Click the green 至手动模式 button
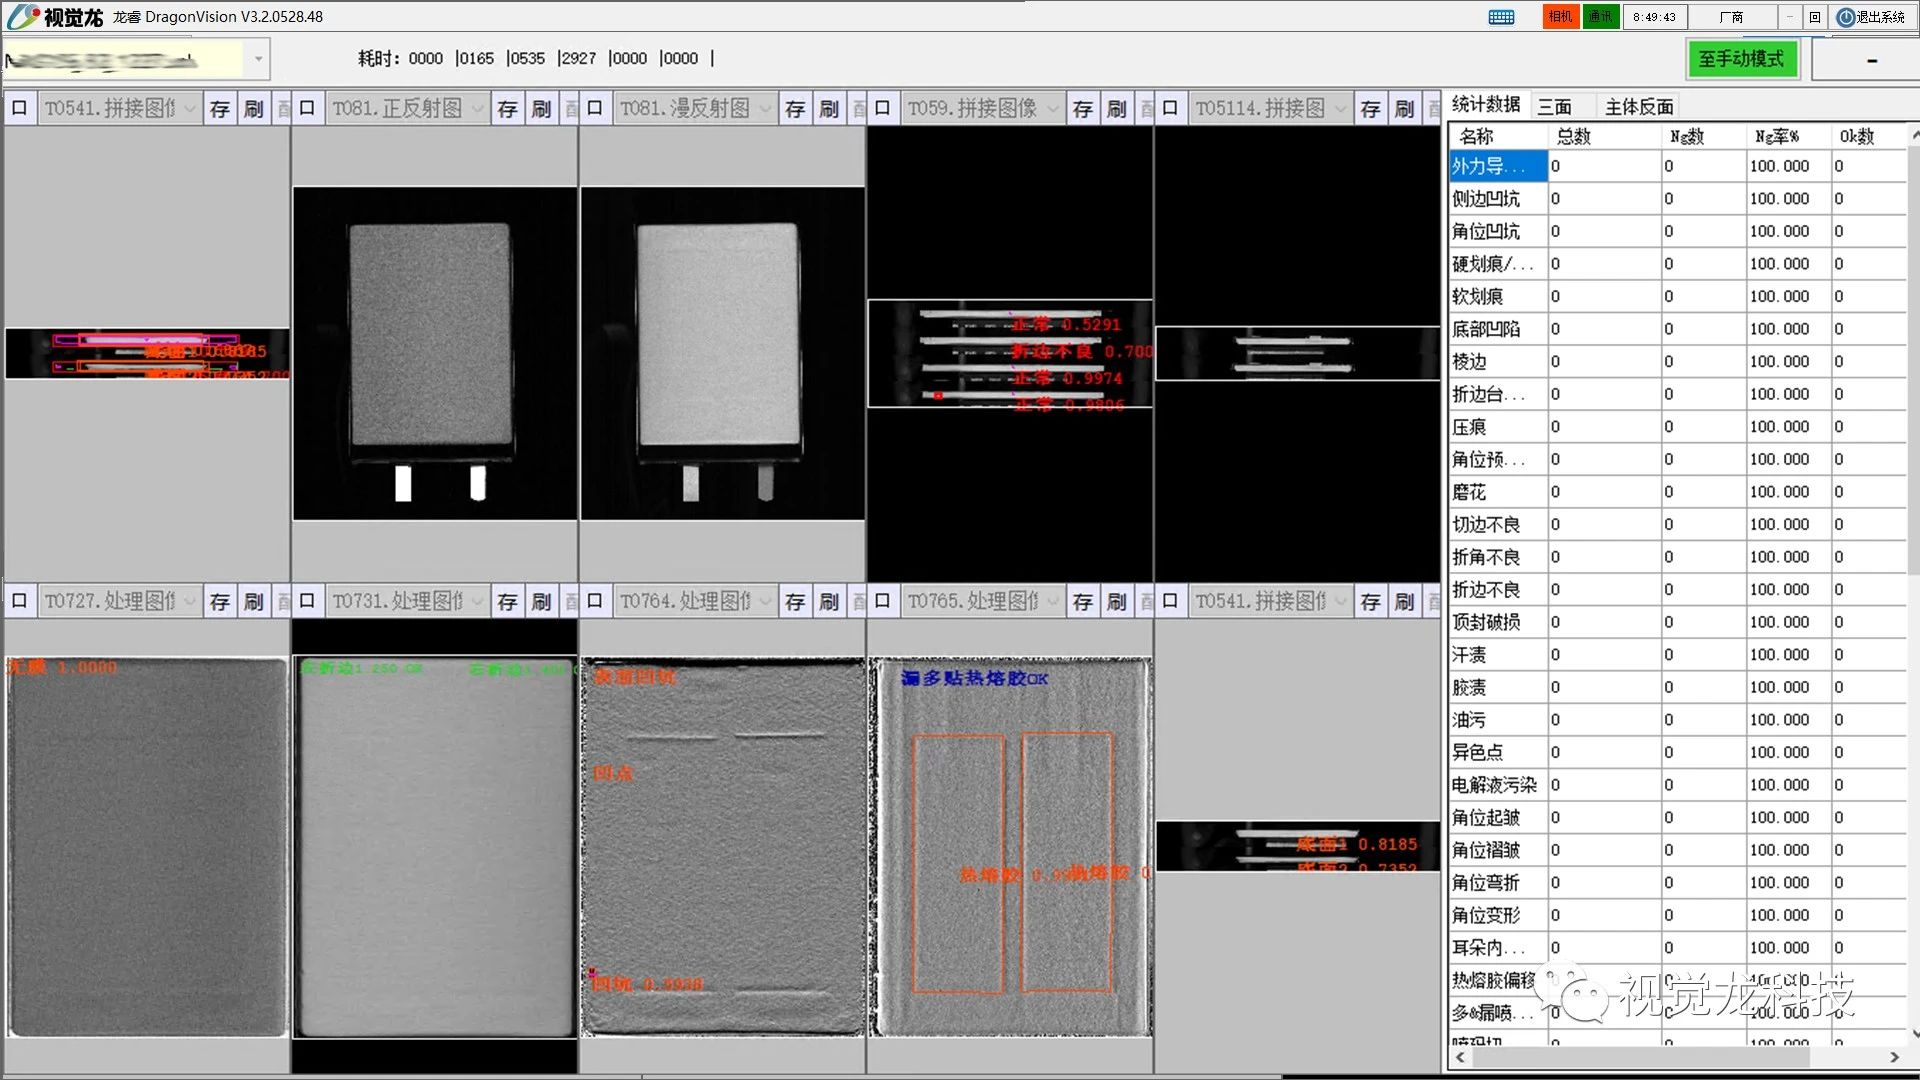The image size is (1920, 1080). coord(1741,59)
